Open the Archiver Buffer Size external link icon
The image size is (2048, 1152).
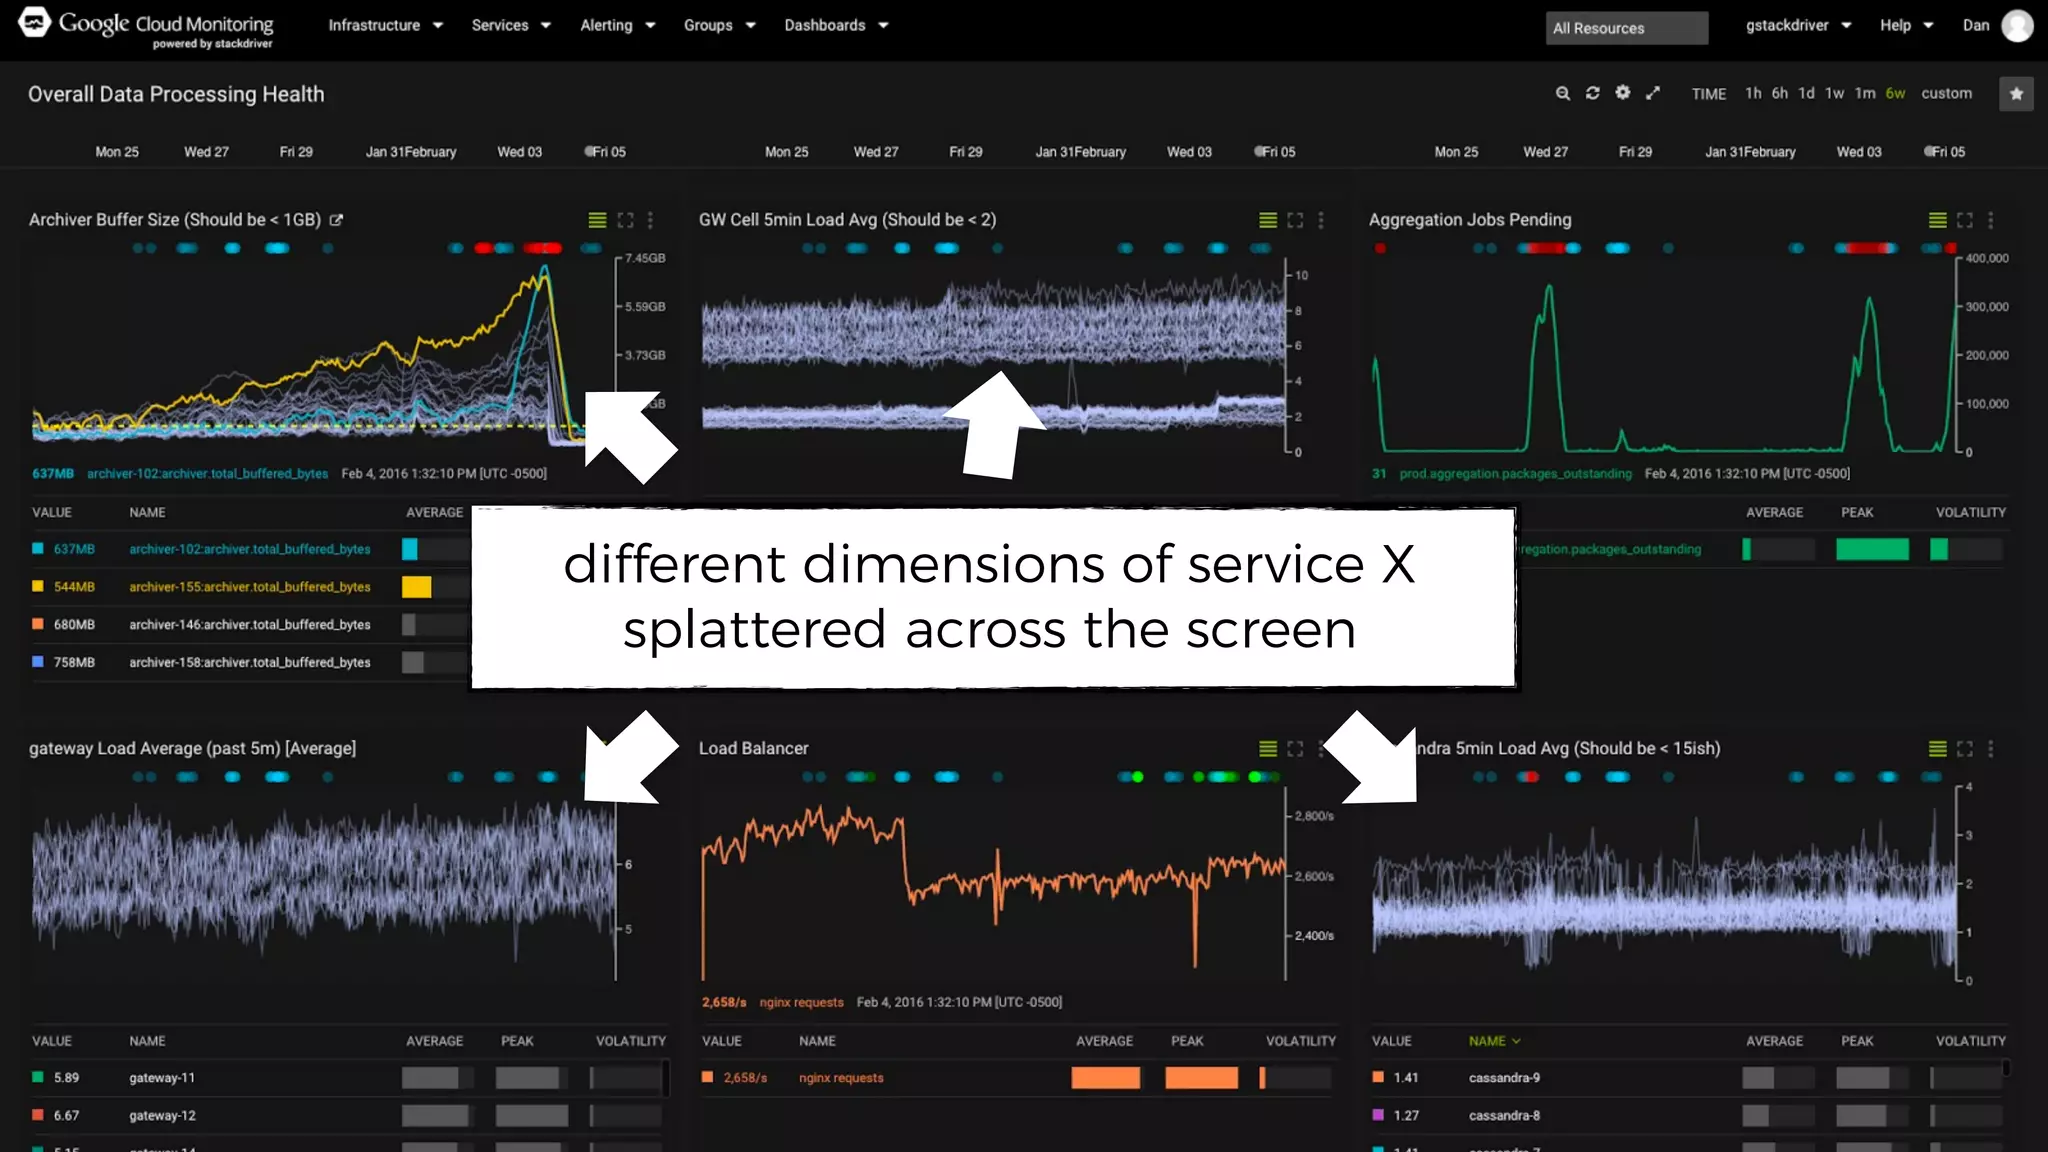click(337, 220)
